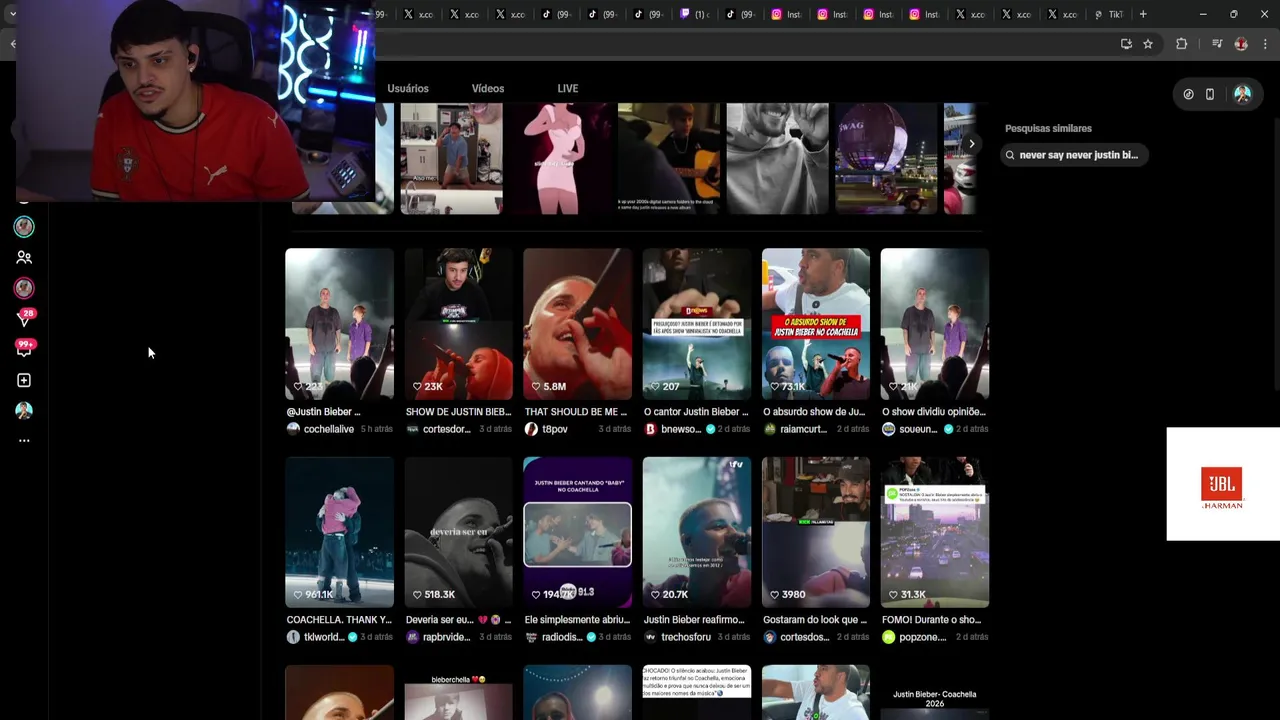Open 'O cantor Justin Bieber' video thumbnail

(696, 324)
